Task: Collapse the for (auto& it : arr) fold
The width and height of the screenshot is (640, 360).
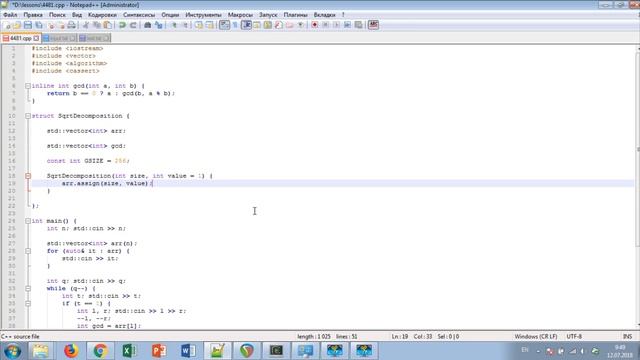Action: click(x=28, y=251)
